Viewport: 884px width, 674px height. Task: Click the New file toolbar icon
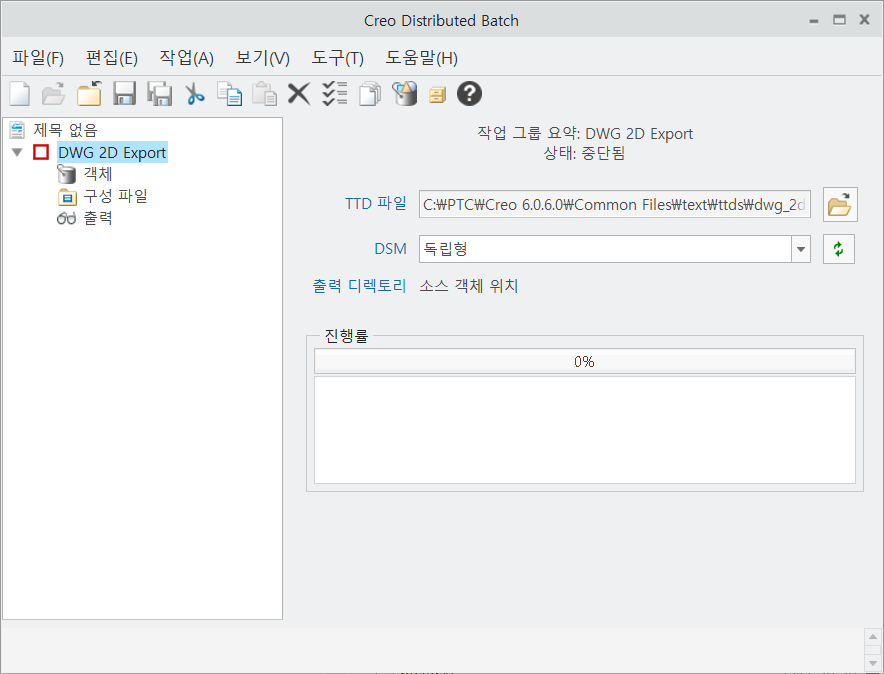20,94
